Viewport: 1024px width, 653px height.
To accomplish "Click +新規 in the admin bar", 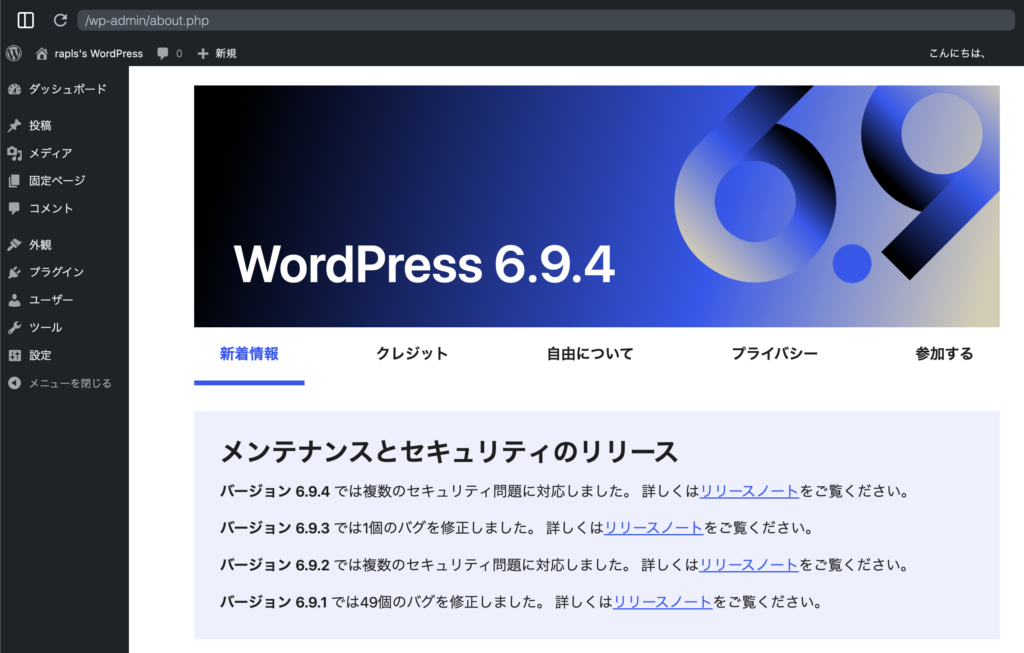I will click(x=216, y=53).
